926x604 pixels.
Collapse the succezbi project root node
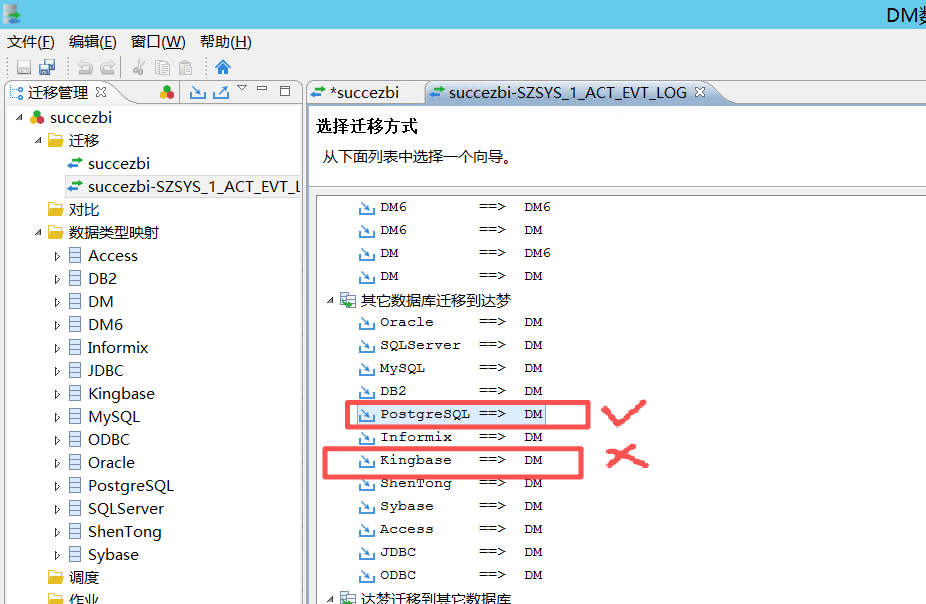pyautogui.click(x=19, y=117)
